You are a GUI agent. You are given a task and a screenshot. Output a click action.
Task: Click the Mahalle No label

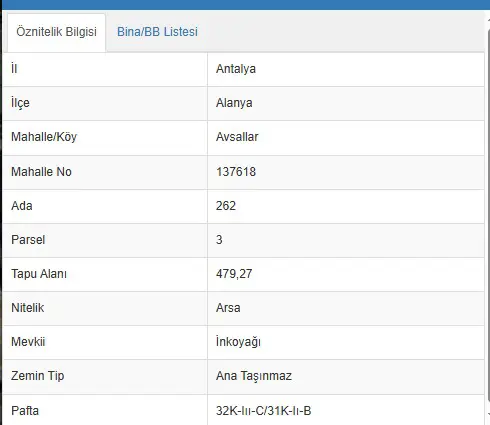[x=41, y=172]
